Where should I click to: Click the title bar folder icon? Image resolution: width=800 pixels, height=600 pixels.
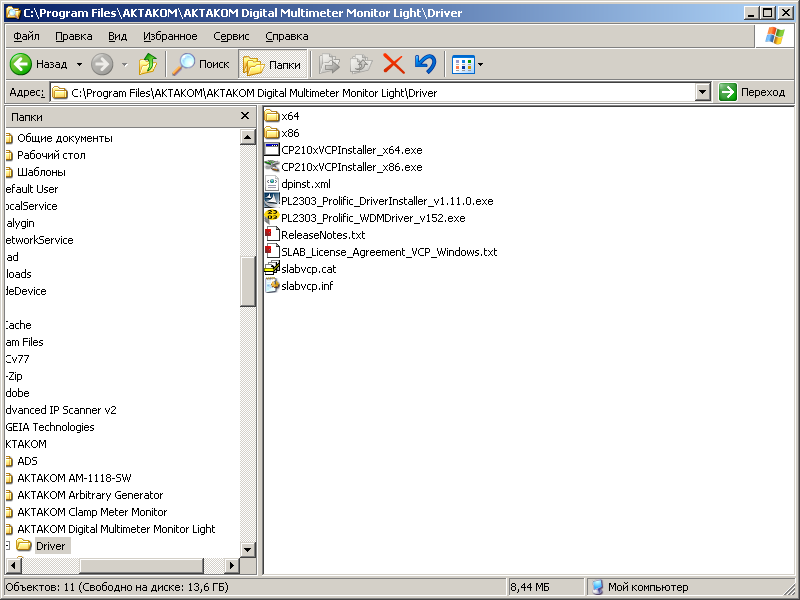13,12
